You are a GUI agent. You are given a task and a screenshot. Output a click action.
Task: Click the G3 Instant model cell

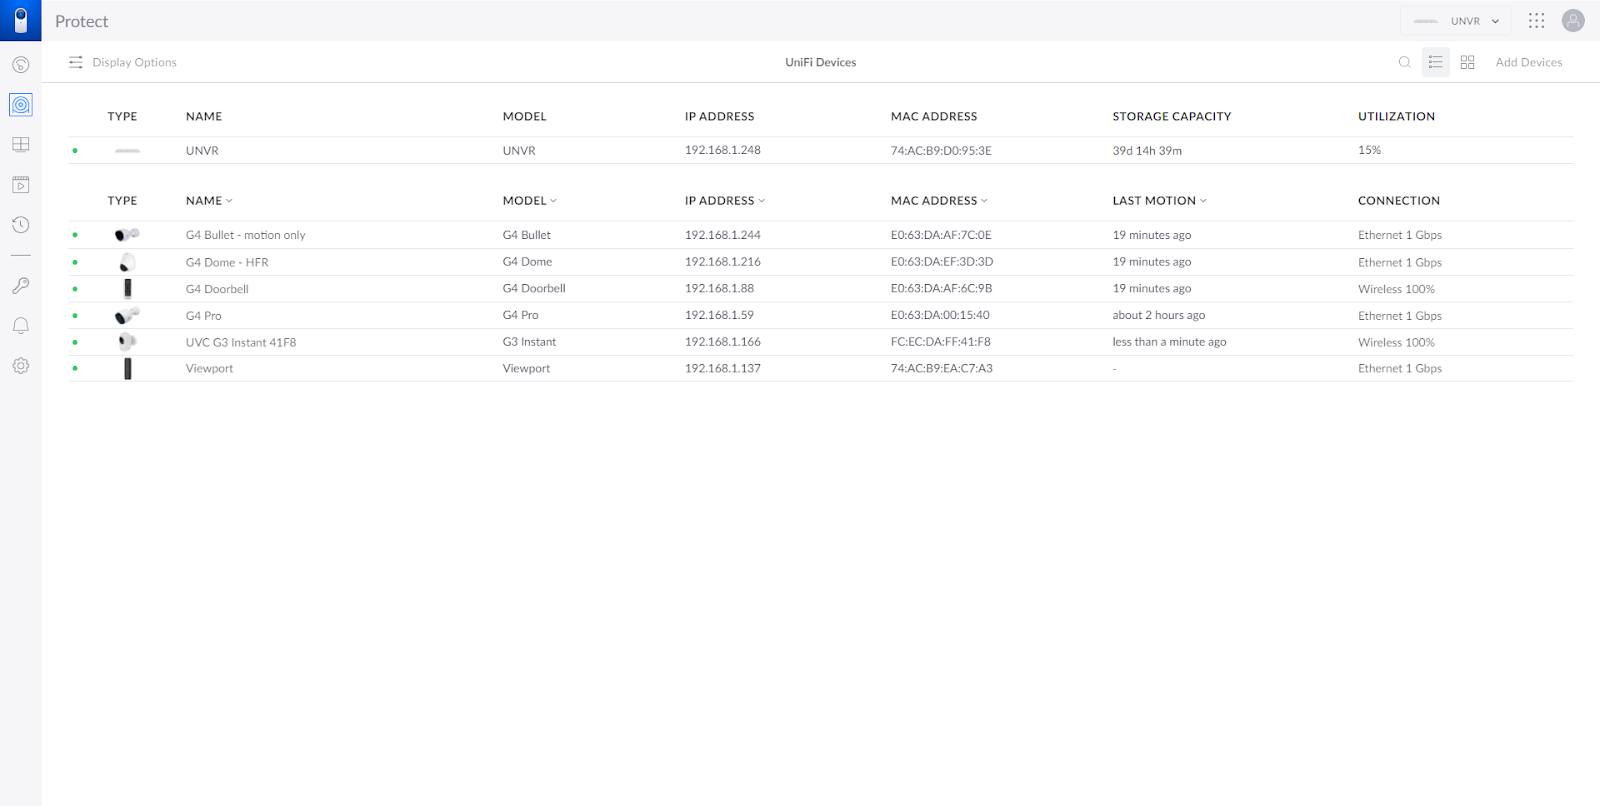pos(529,342)
